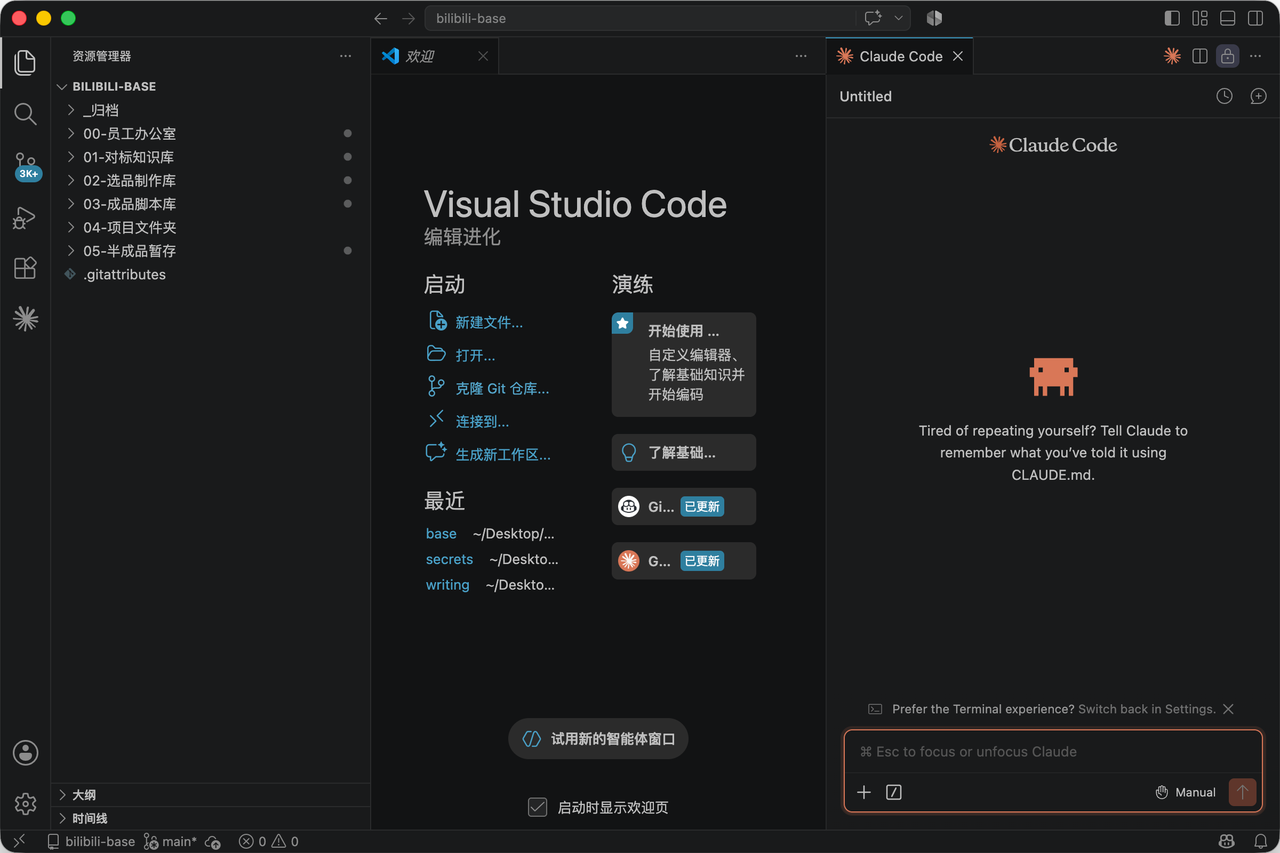Open the Run and Debug view
Image resolution: width=1280 pixels, height=853 pixels.
[x=25, y=218]
